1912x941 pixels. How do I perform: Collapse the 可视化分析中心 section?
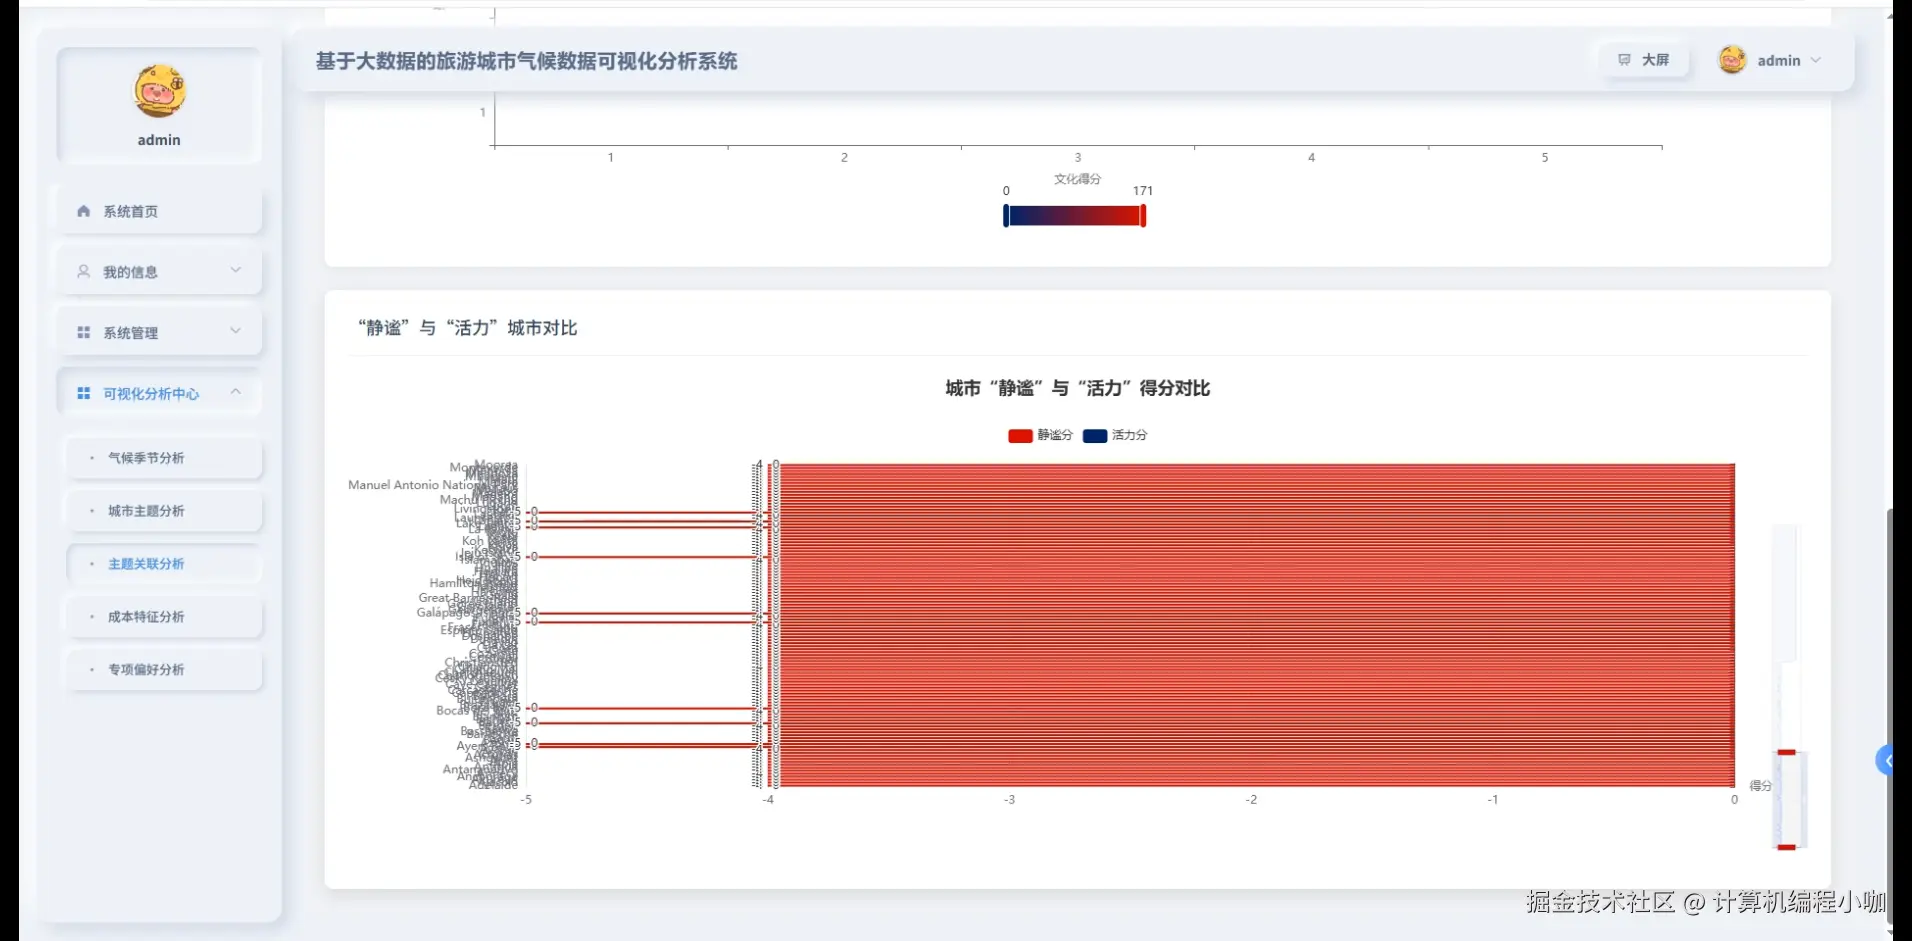click(157, 393)
